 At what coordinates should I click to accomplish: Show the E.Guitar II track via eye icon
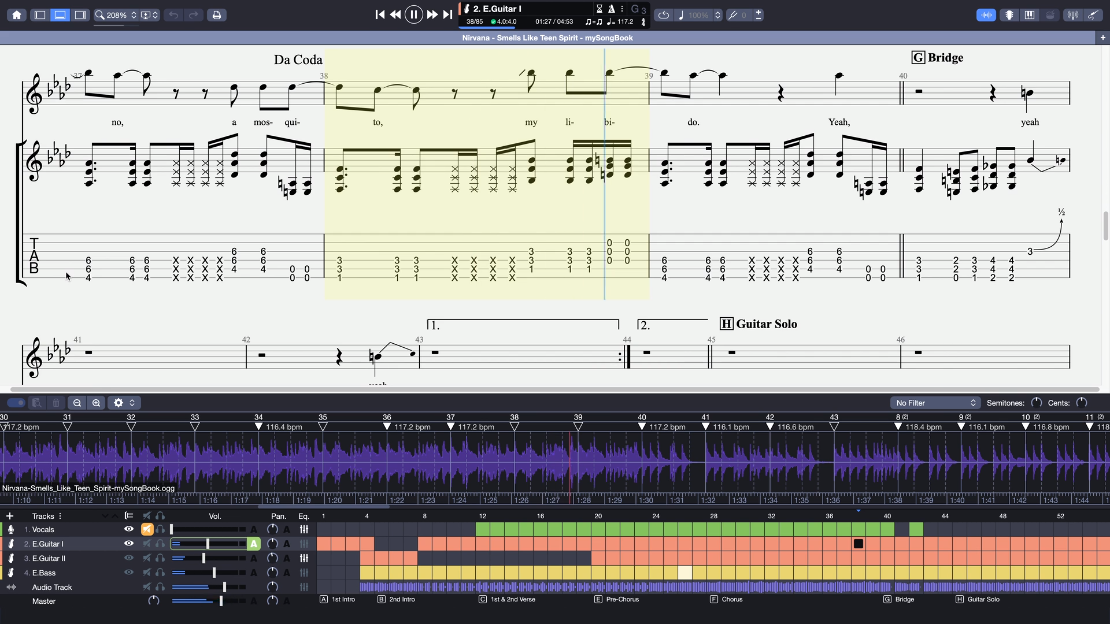coord(128,558)
